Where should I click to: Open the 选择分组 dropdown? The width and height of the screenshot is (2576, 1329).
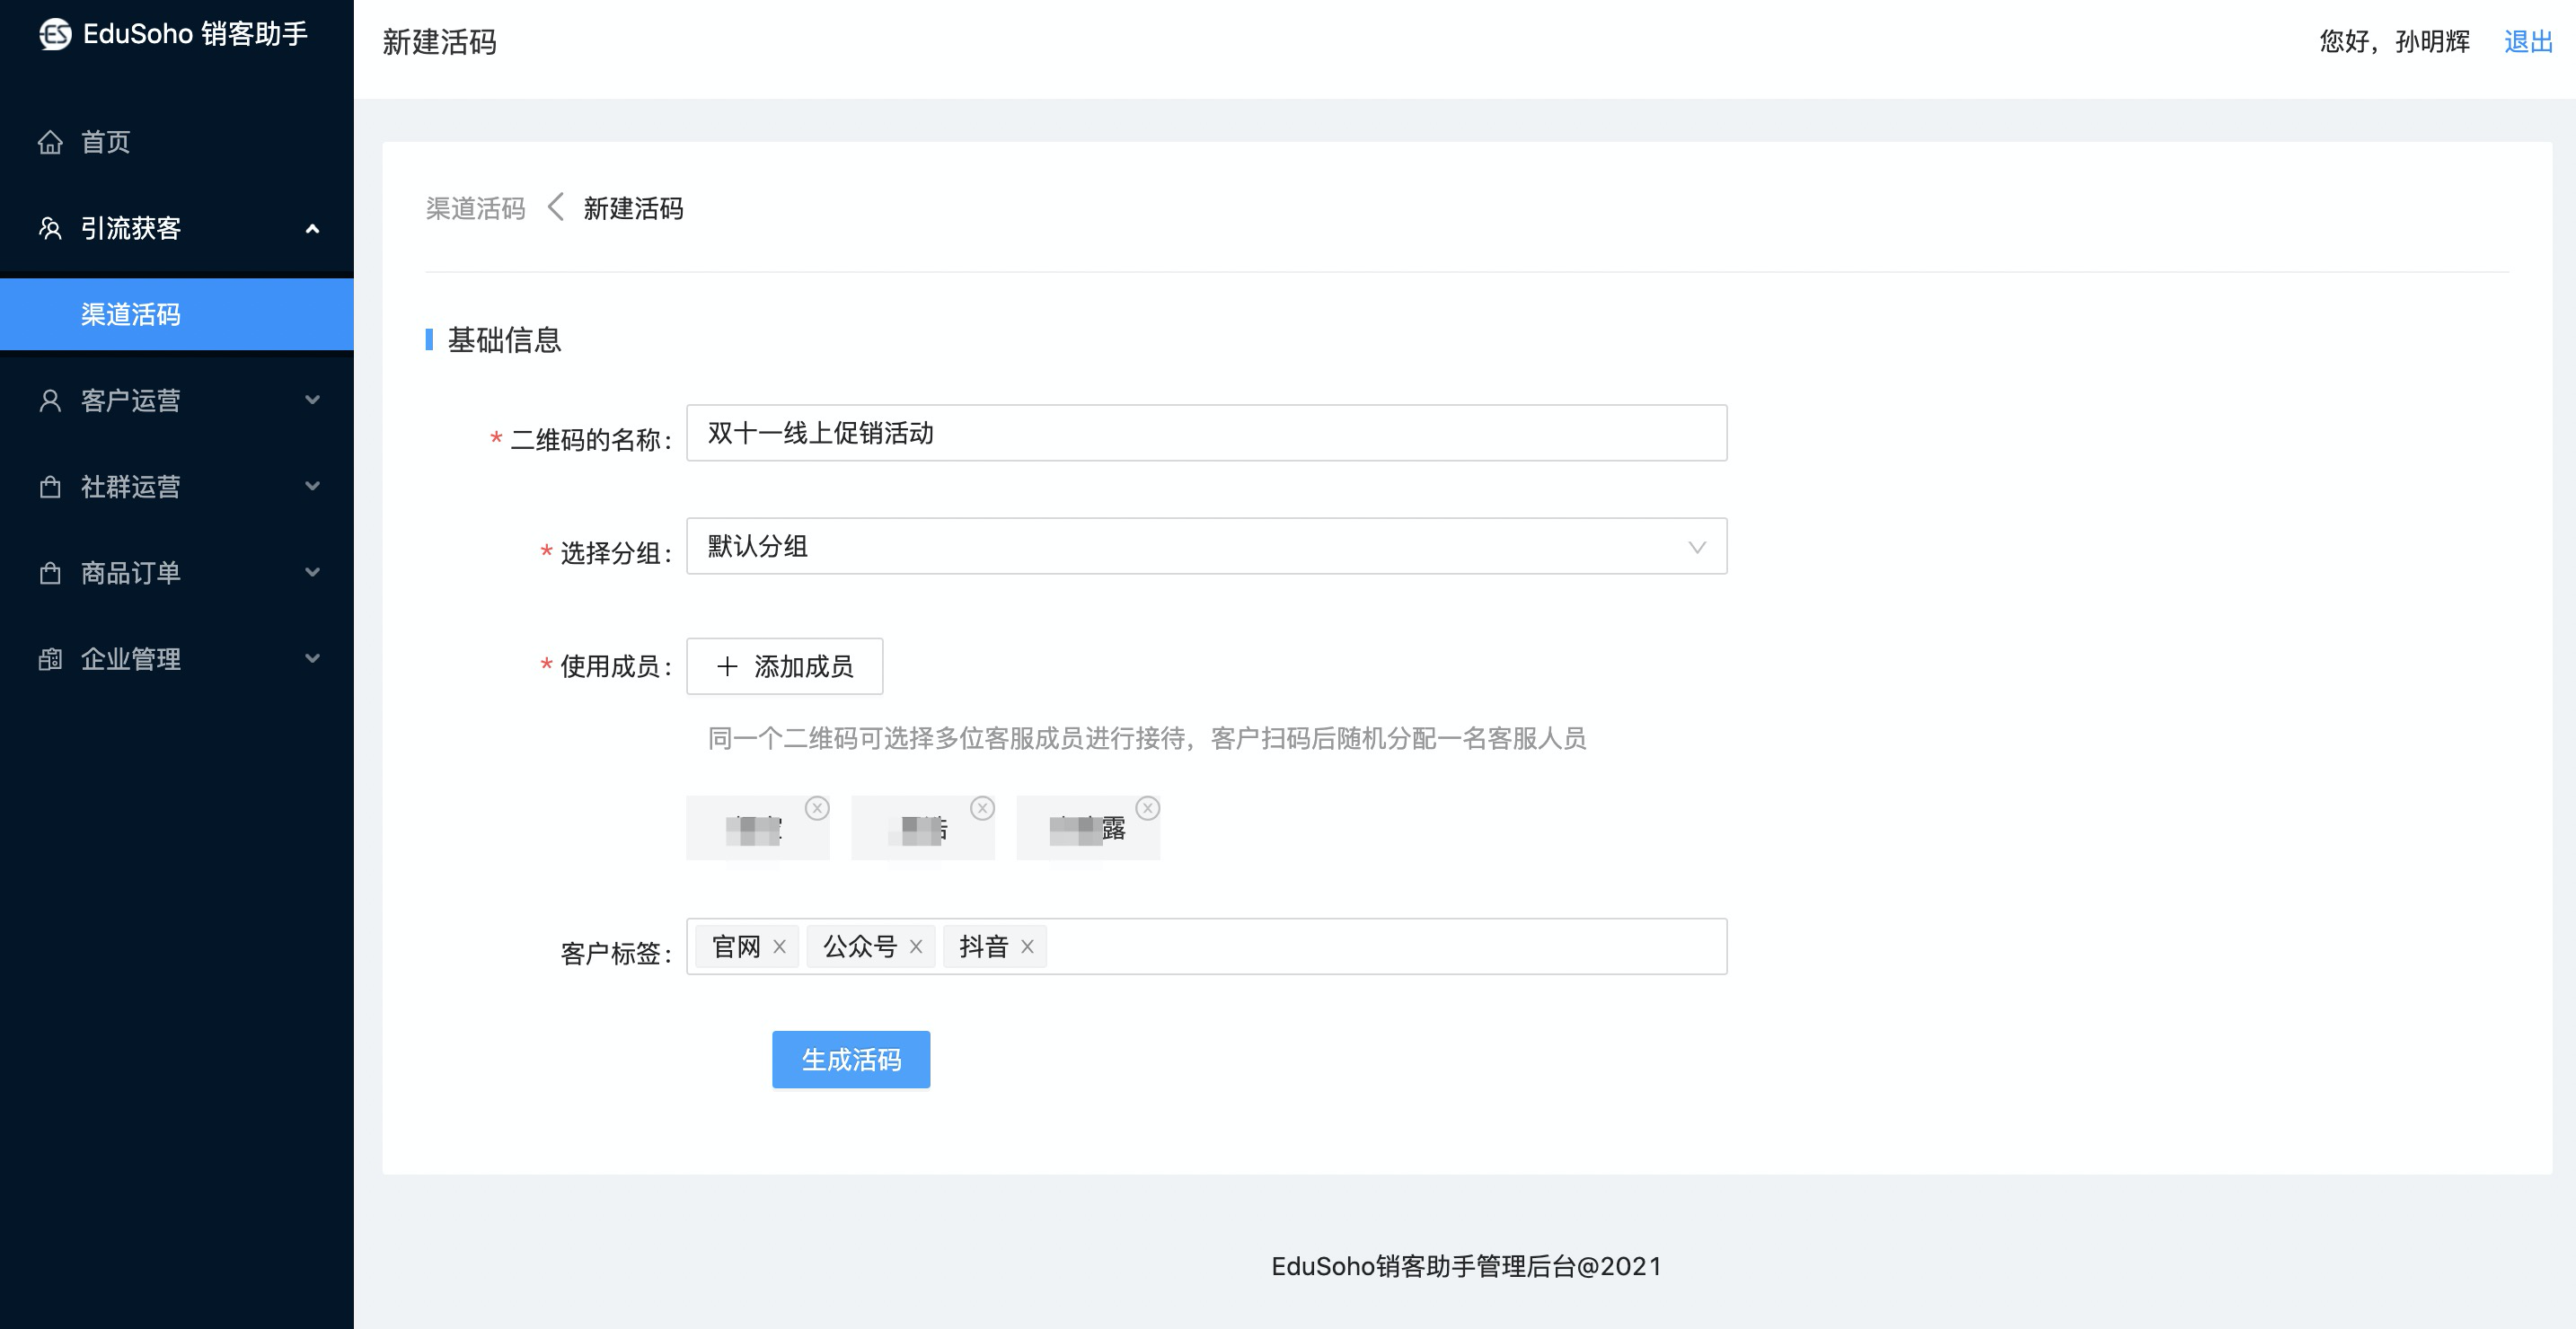tap(1206, 546)
